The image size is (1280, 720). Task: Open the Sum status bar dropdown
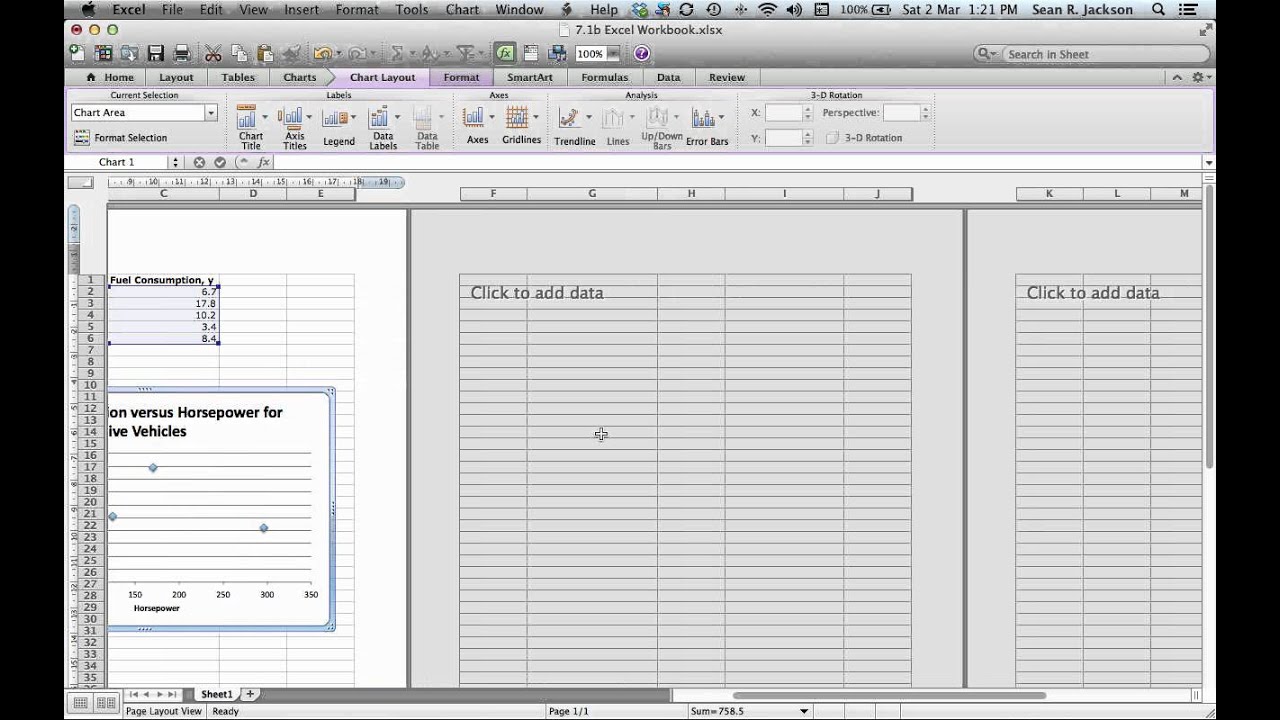pos(804,711)
